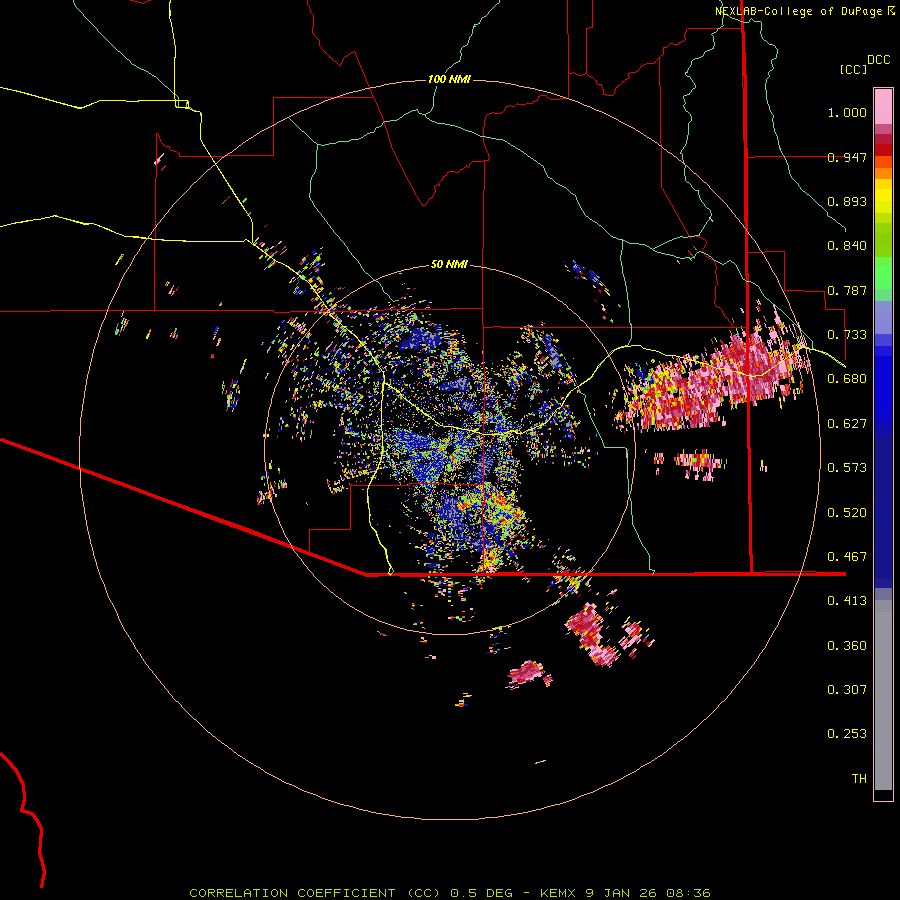
Task: Select the "[CC]" legend unit label
Action: [x=854, y=69]
